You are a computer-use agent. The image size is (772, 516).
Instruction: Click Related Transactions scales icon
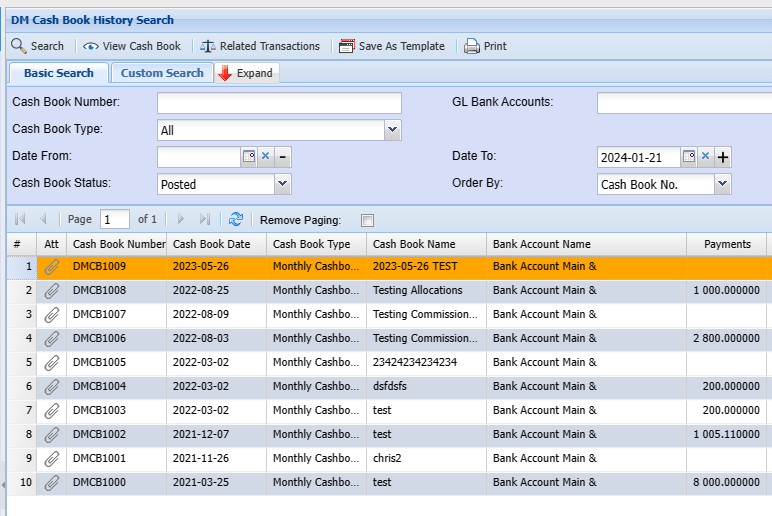(x=208, y=46)
